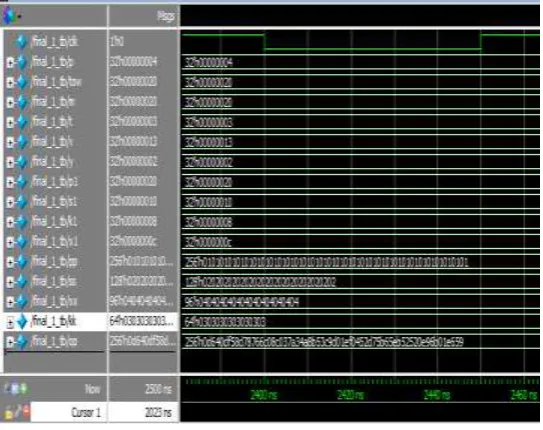Screen dimensions: 543x430
Task: Toggle leaf names icon beside Now
Action: point(7,389)
